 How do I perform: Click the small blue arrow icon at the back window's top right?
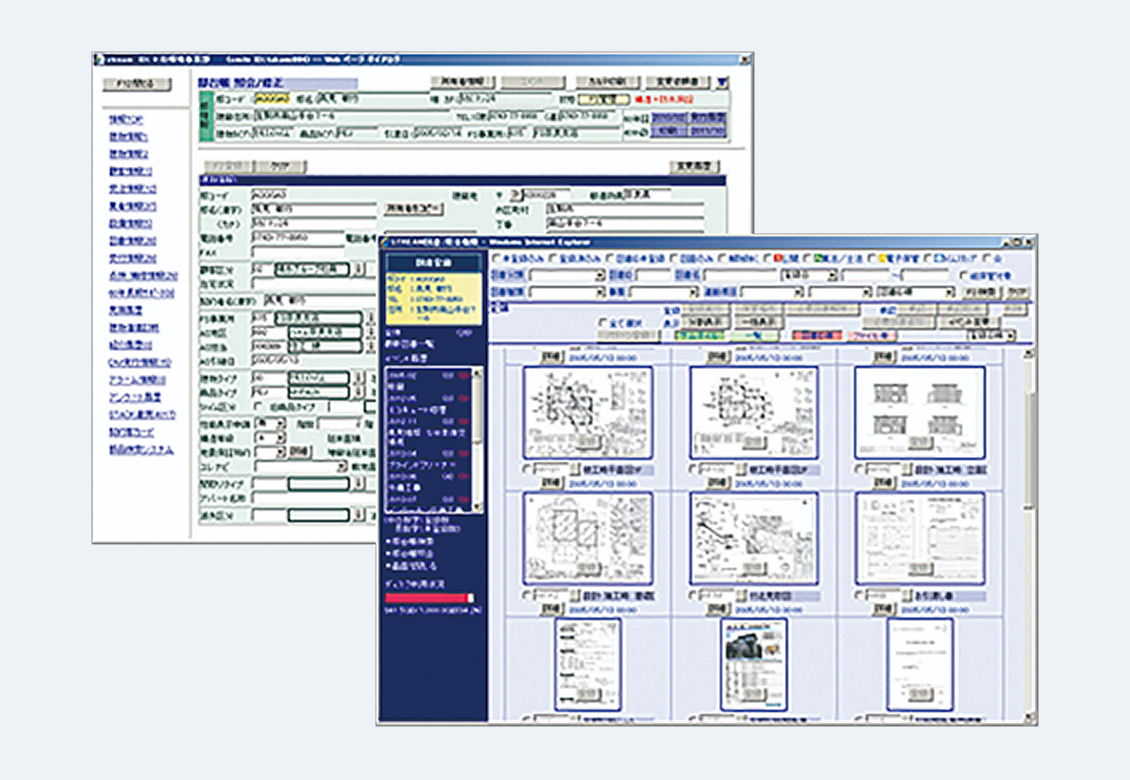click(722, 82)
